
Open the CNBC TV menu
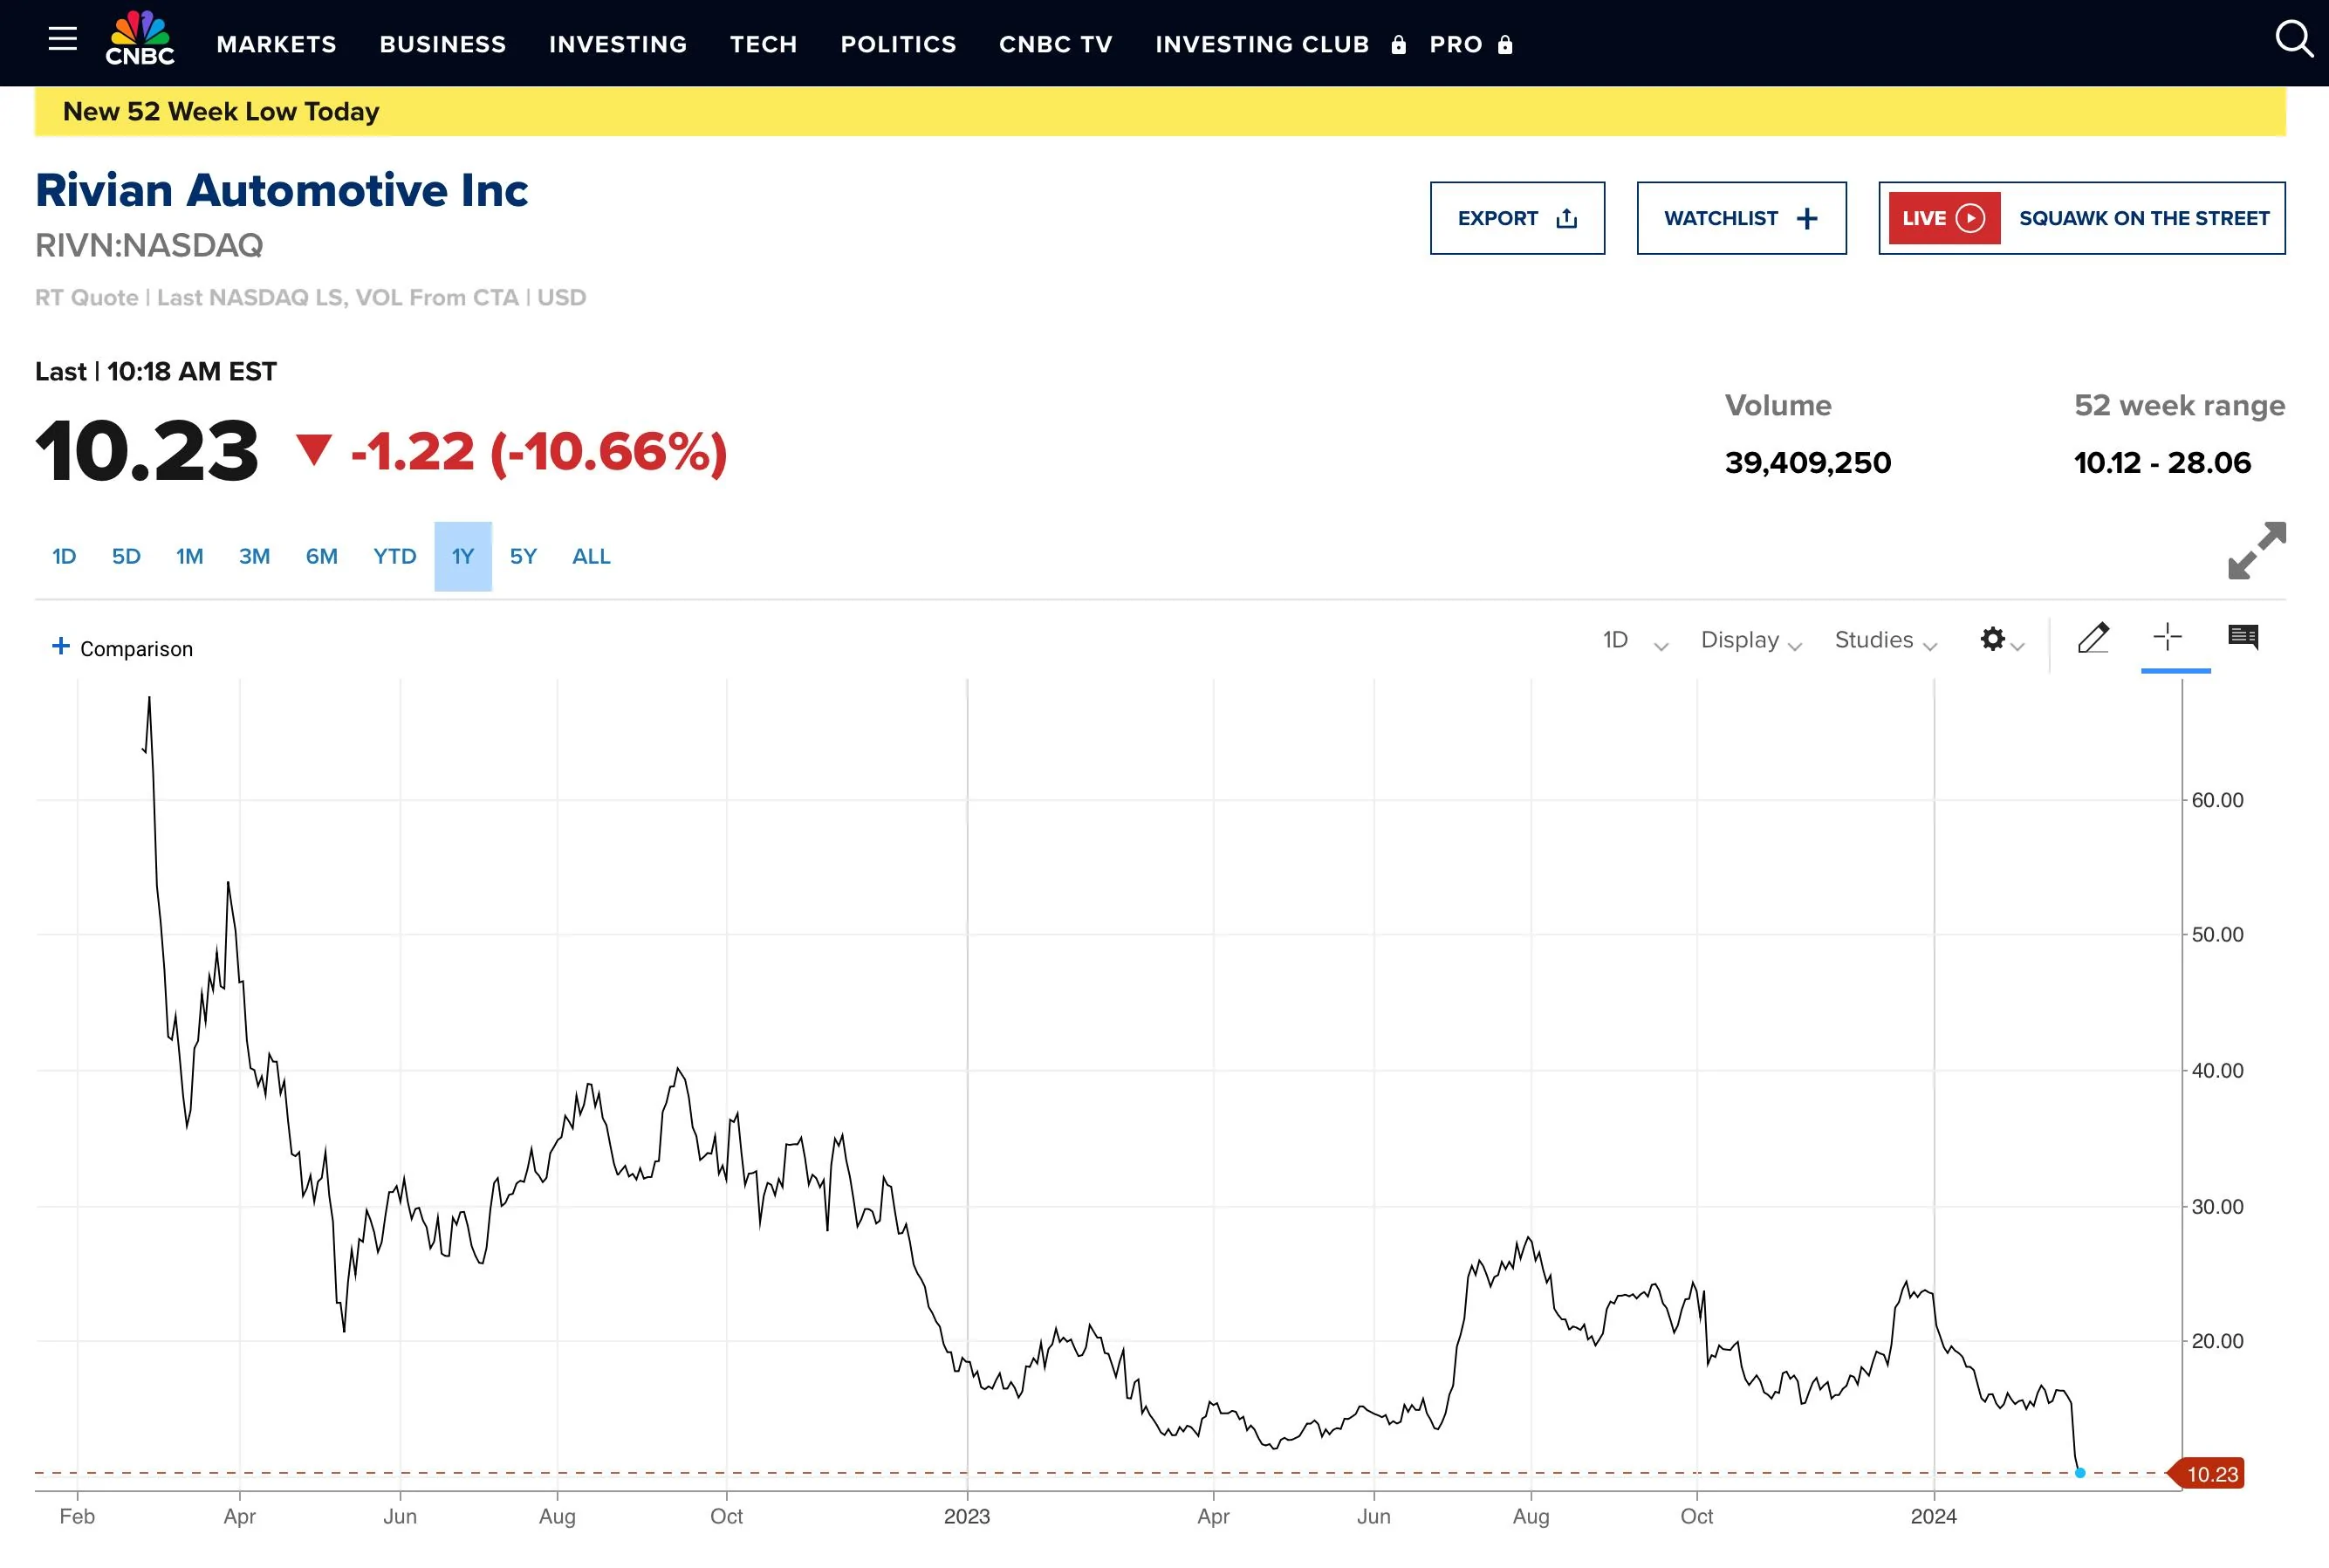point(1055,44)
